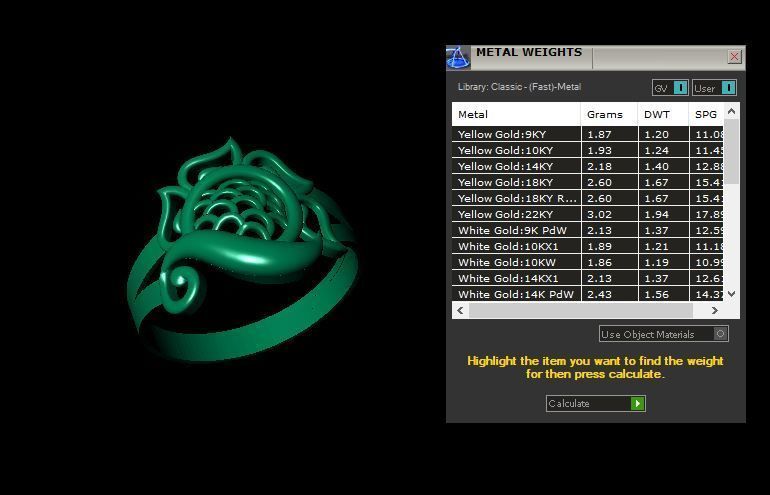The image size is (770, 495).
Task: Click the 1.89 grams value
Action: click(x=599, y=247)
